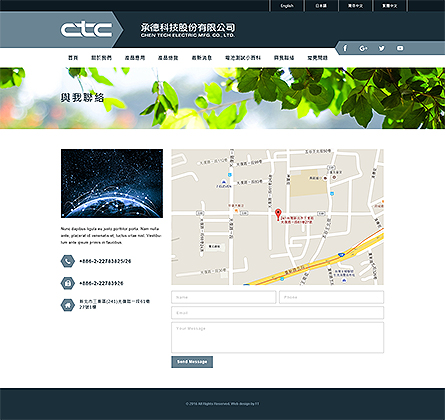
Task: Click the hexagon telephone icon
Action: coord(68,261)
